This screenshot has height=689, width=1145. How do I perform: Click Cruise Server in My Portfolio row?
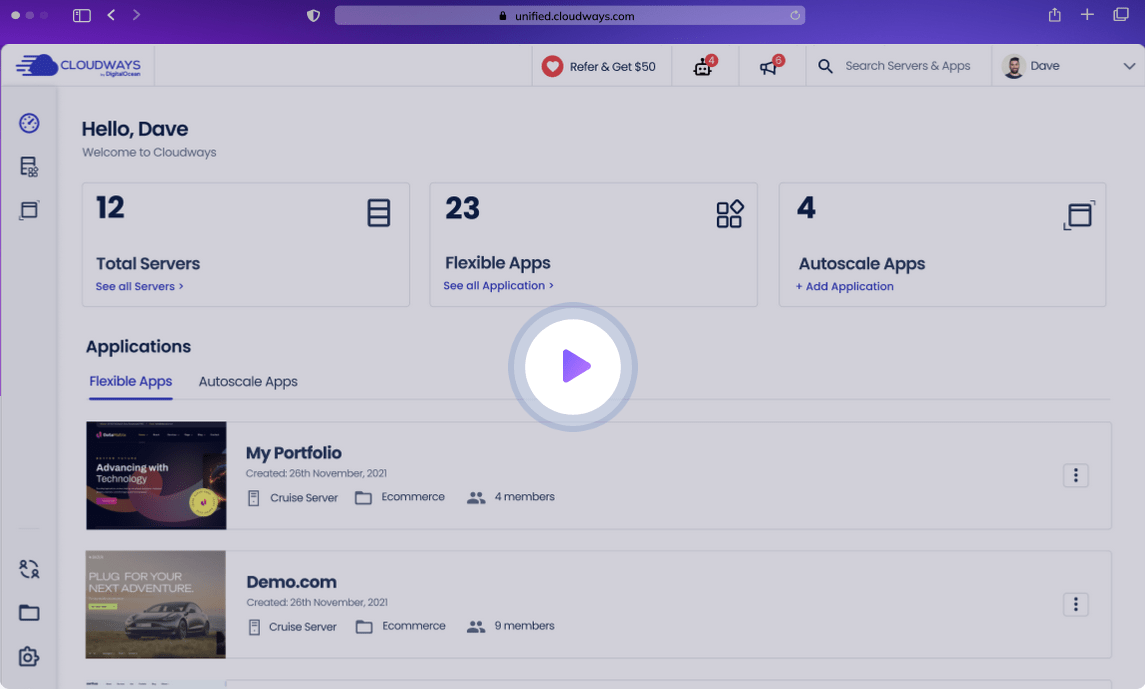point(304,498)
